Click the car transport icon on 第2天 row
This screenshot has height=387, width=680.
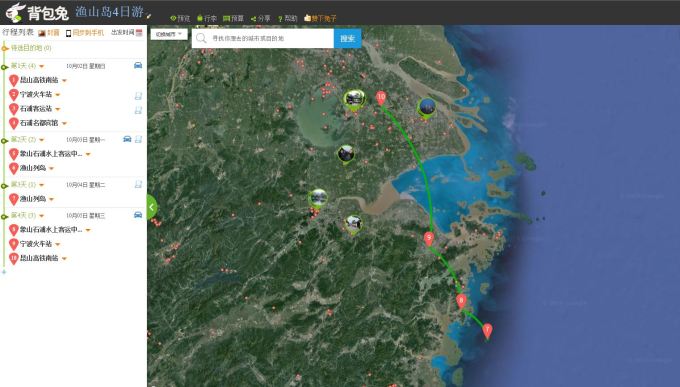[x=127, y=139]
